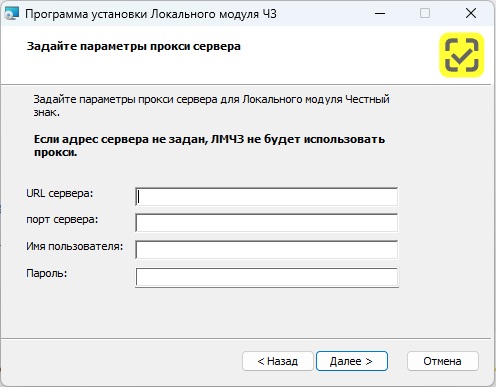Screen dimensions: 496x387
Task: Close the installer window
Action: click(471, 14)
